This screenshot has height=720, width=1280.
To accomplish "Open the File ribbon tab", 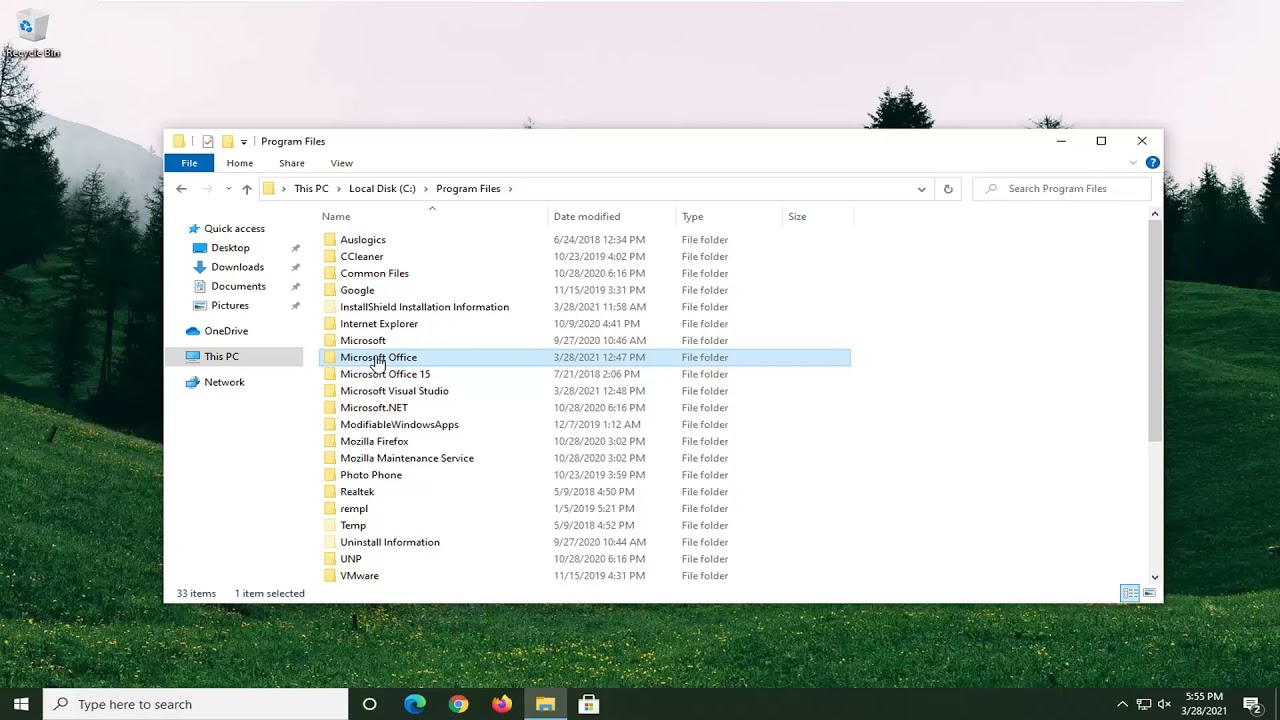I will 189,163.
